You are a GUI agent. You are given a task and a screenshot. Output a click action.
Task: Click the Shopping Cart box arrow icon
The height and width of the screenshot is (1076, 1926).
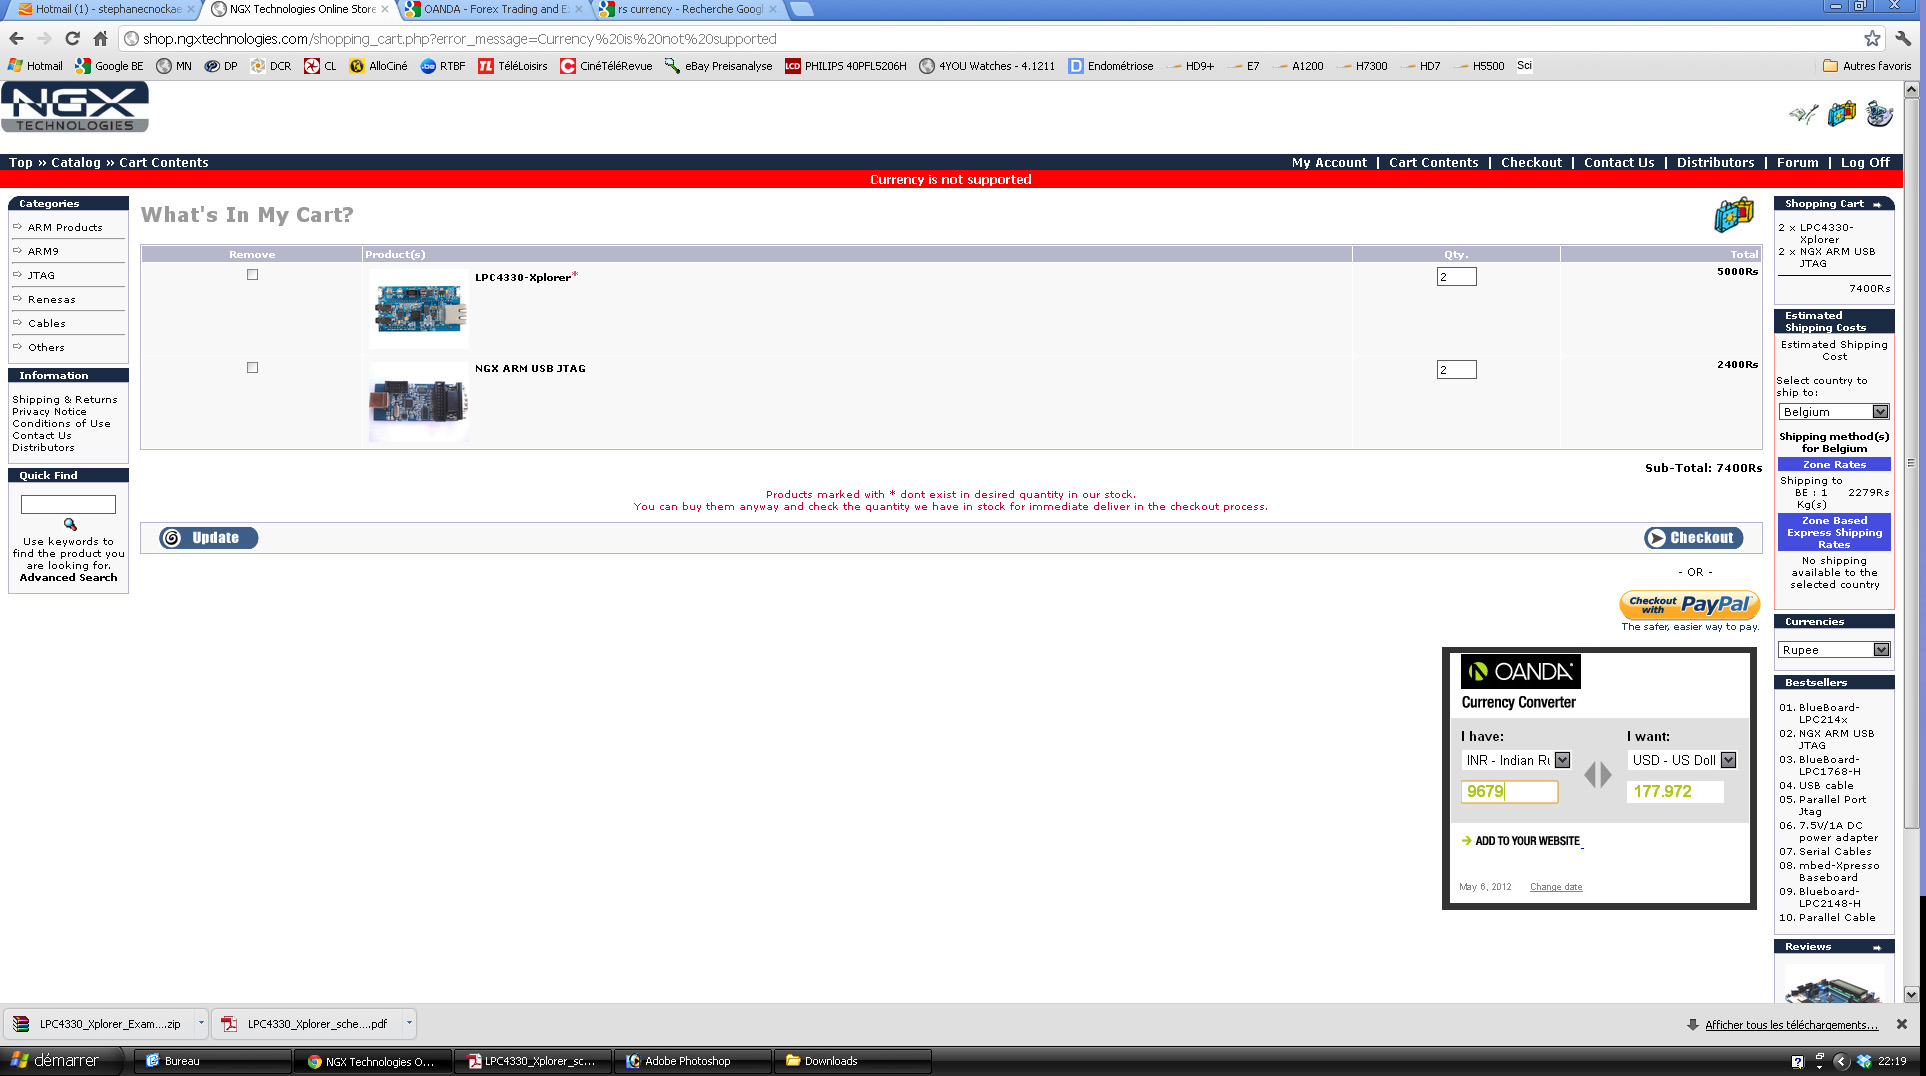point(1877,204)
